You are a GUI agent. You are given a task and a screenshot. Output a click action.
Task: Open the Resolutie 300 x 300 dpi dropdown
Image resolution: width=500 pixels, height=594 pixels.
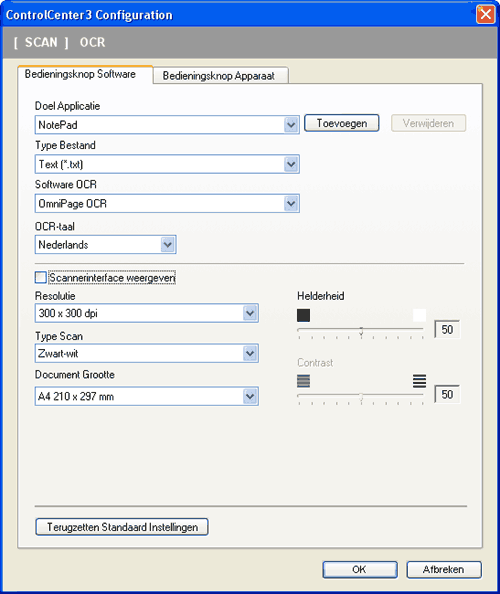[147, 313]
